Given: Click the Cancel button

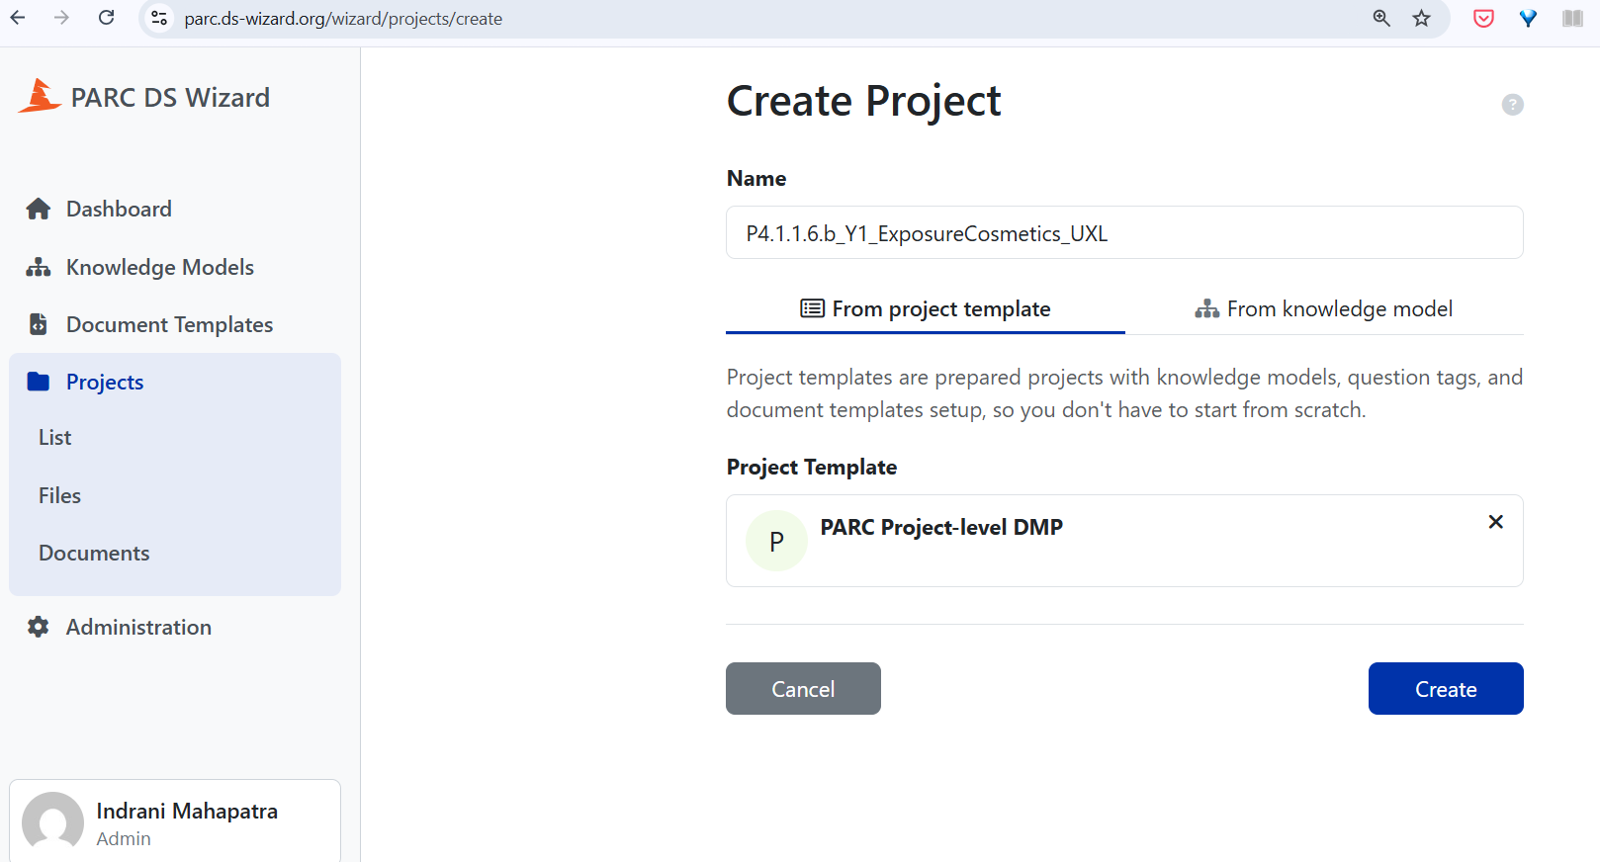Looking at the screenshot, I should pos(803,689).
